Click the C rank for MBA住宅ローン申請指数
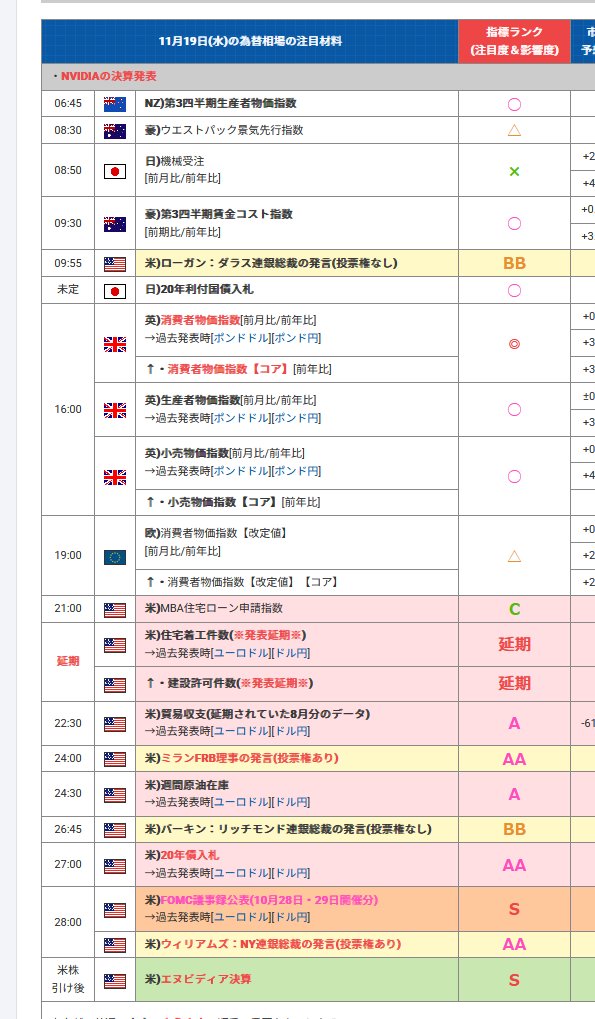This screenshot has width=595, height=1019. [x=514, y=609]
